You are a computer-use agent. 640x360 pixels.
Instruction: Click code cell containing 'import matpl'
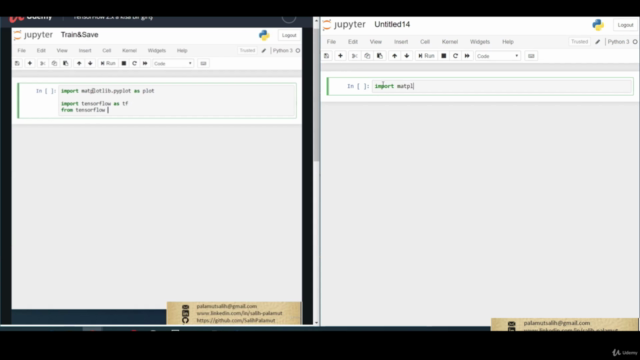coord(502,86)
